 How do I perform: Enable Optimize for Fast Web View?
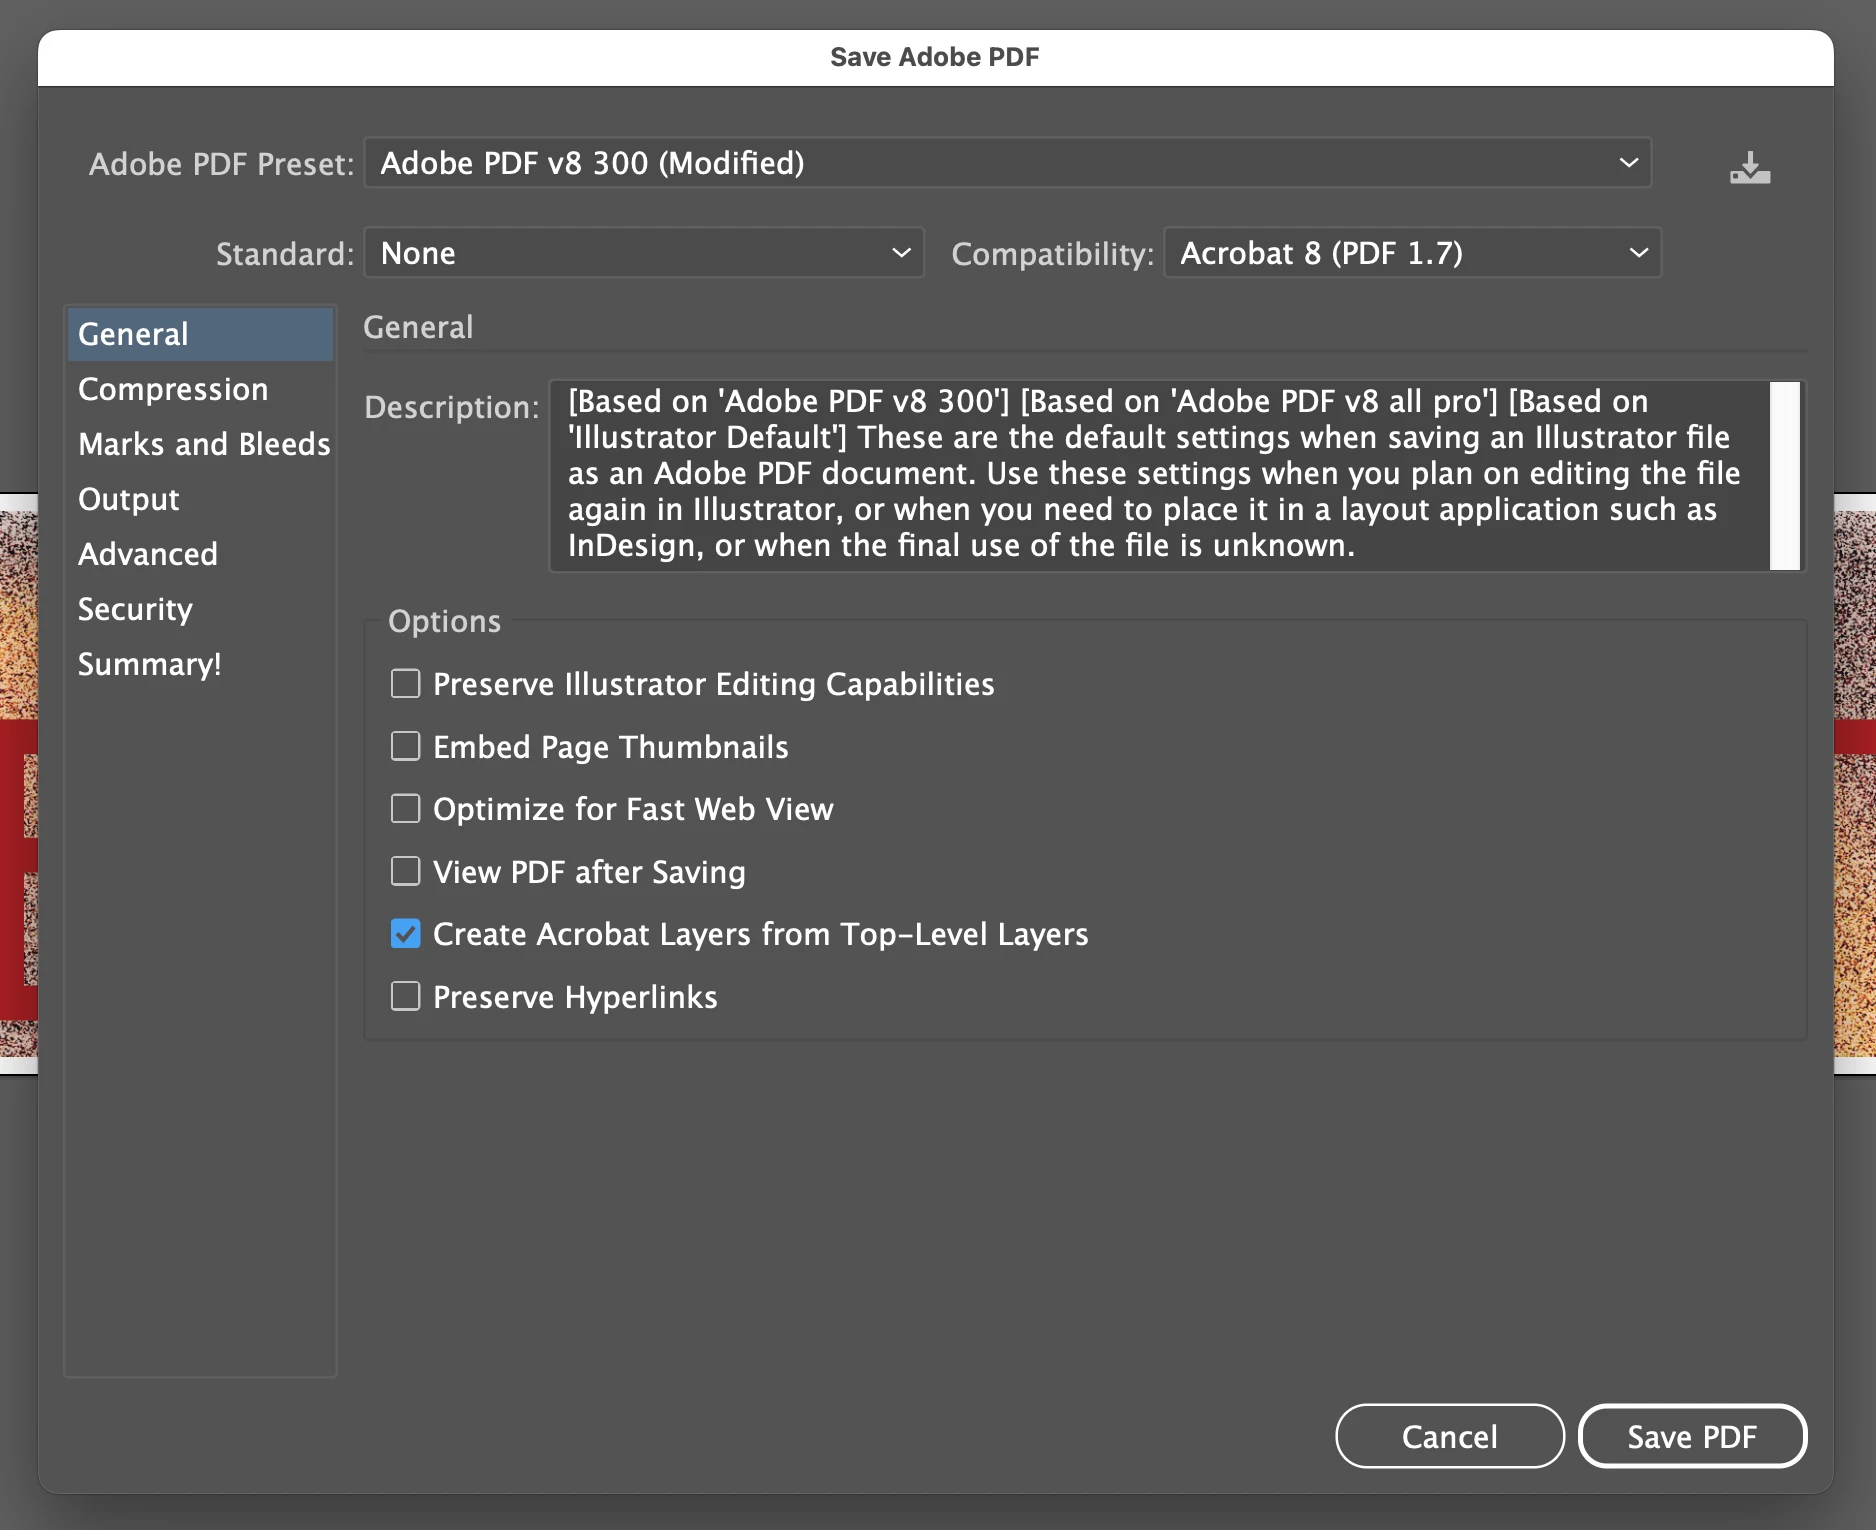coord(405,809)
